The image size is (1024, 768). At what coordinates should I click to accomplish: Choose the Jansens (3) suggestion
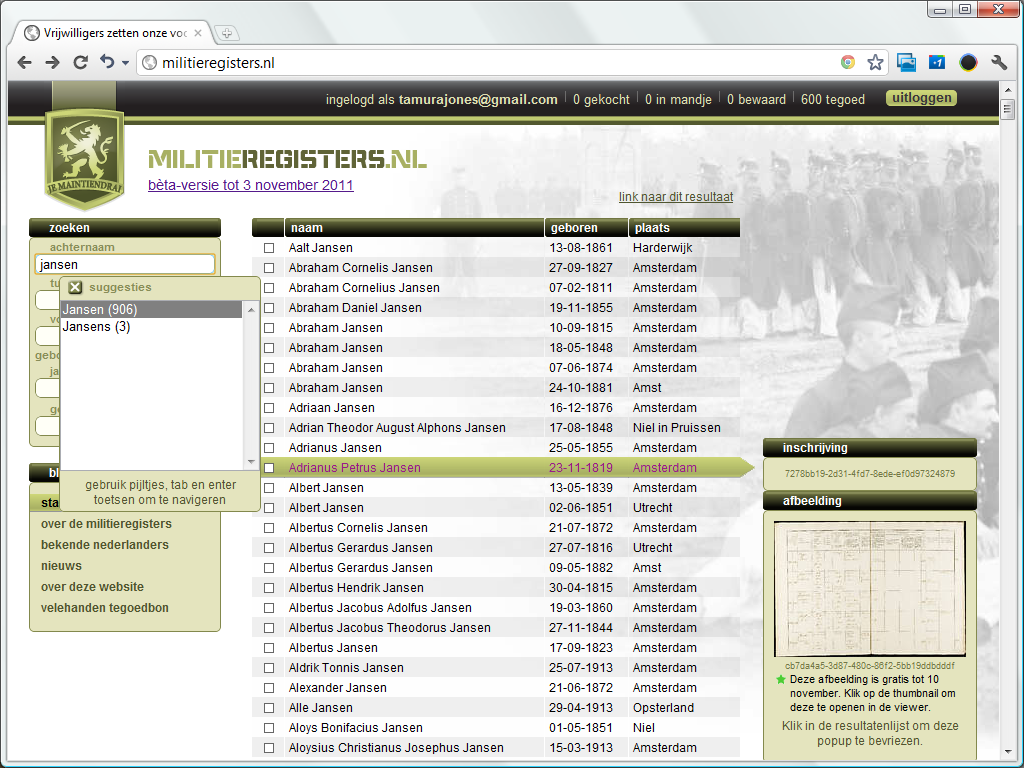[97, 328]
